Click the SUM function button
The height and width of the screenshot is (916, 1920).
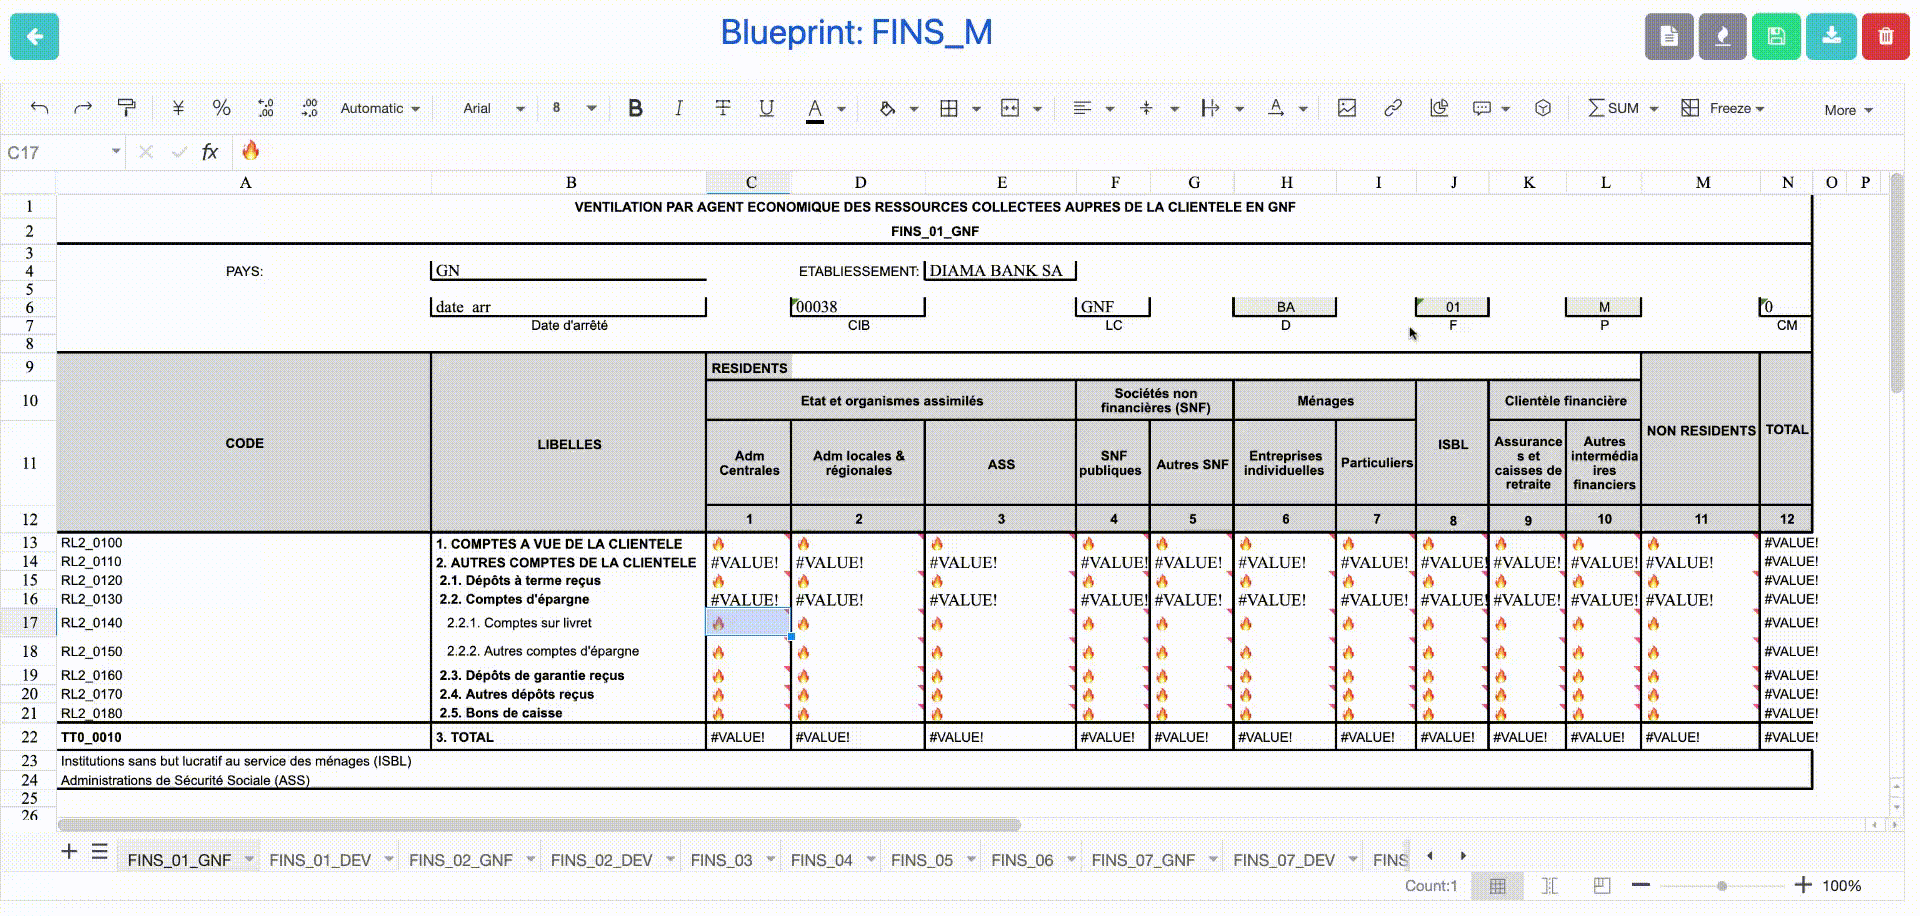pyautogui.click(x=1613, y=108)
